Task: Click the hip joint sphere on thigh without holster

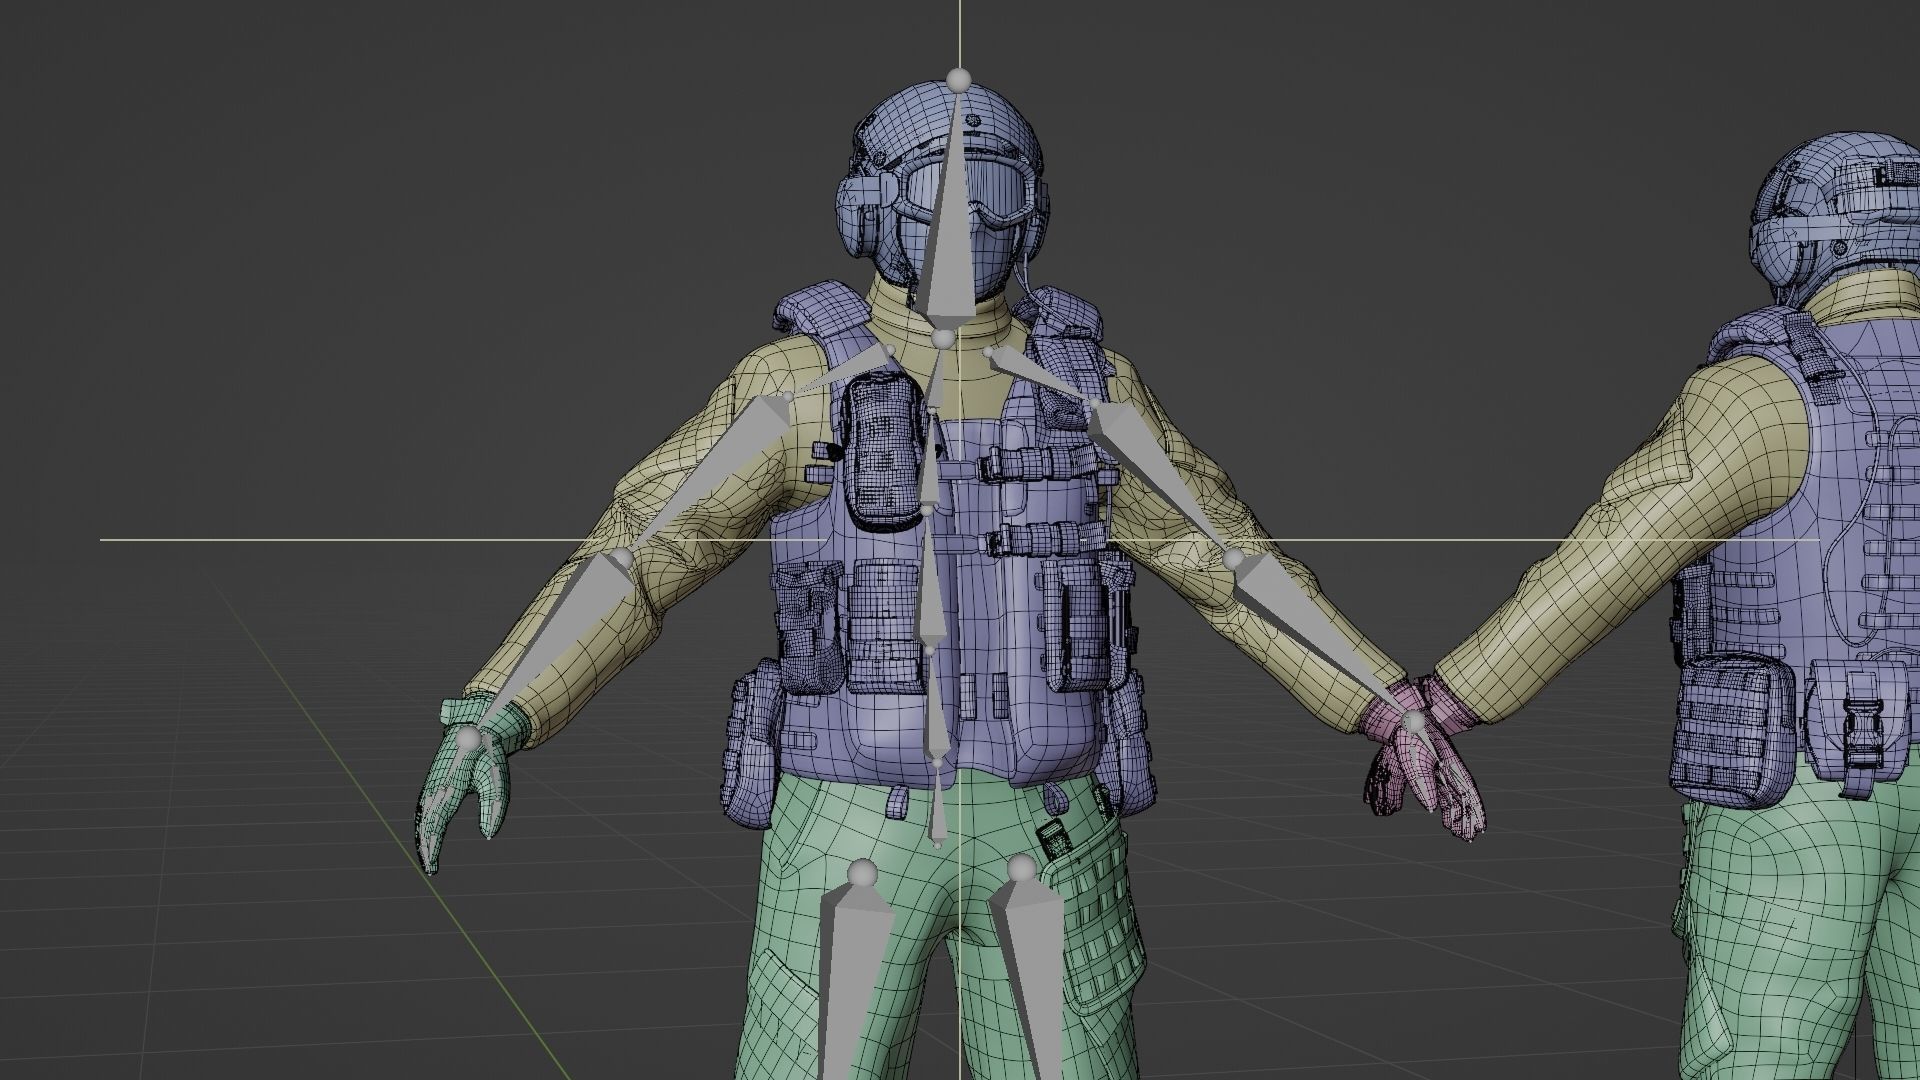Action: click(862, 874)
